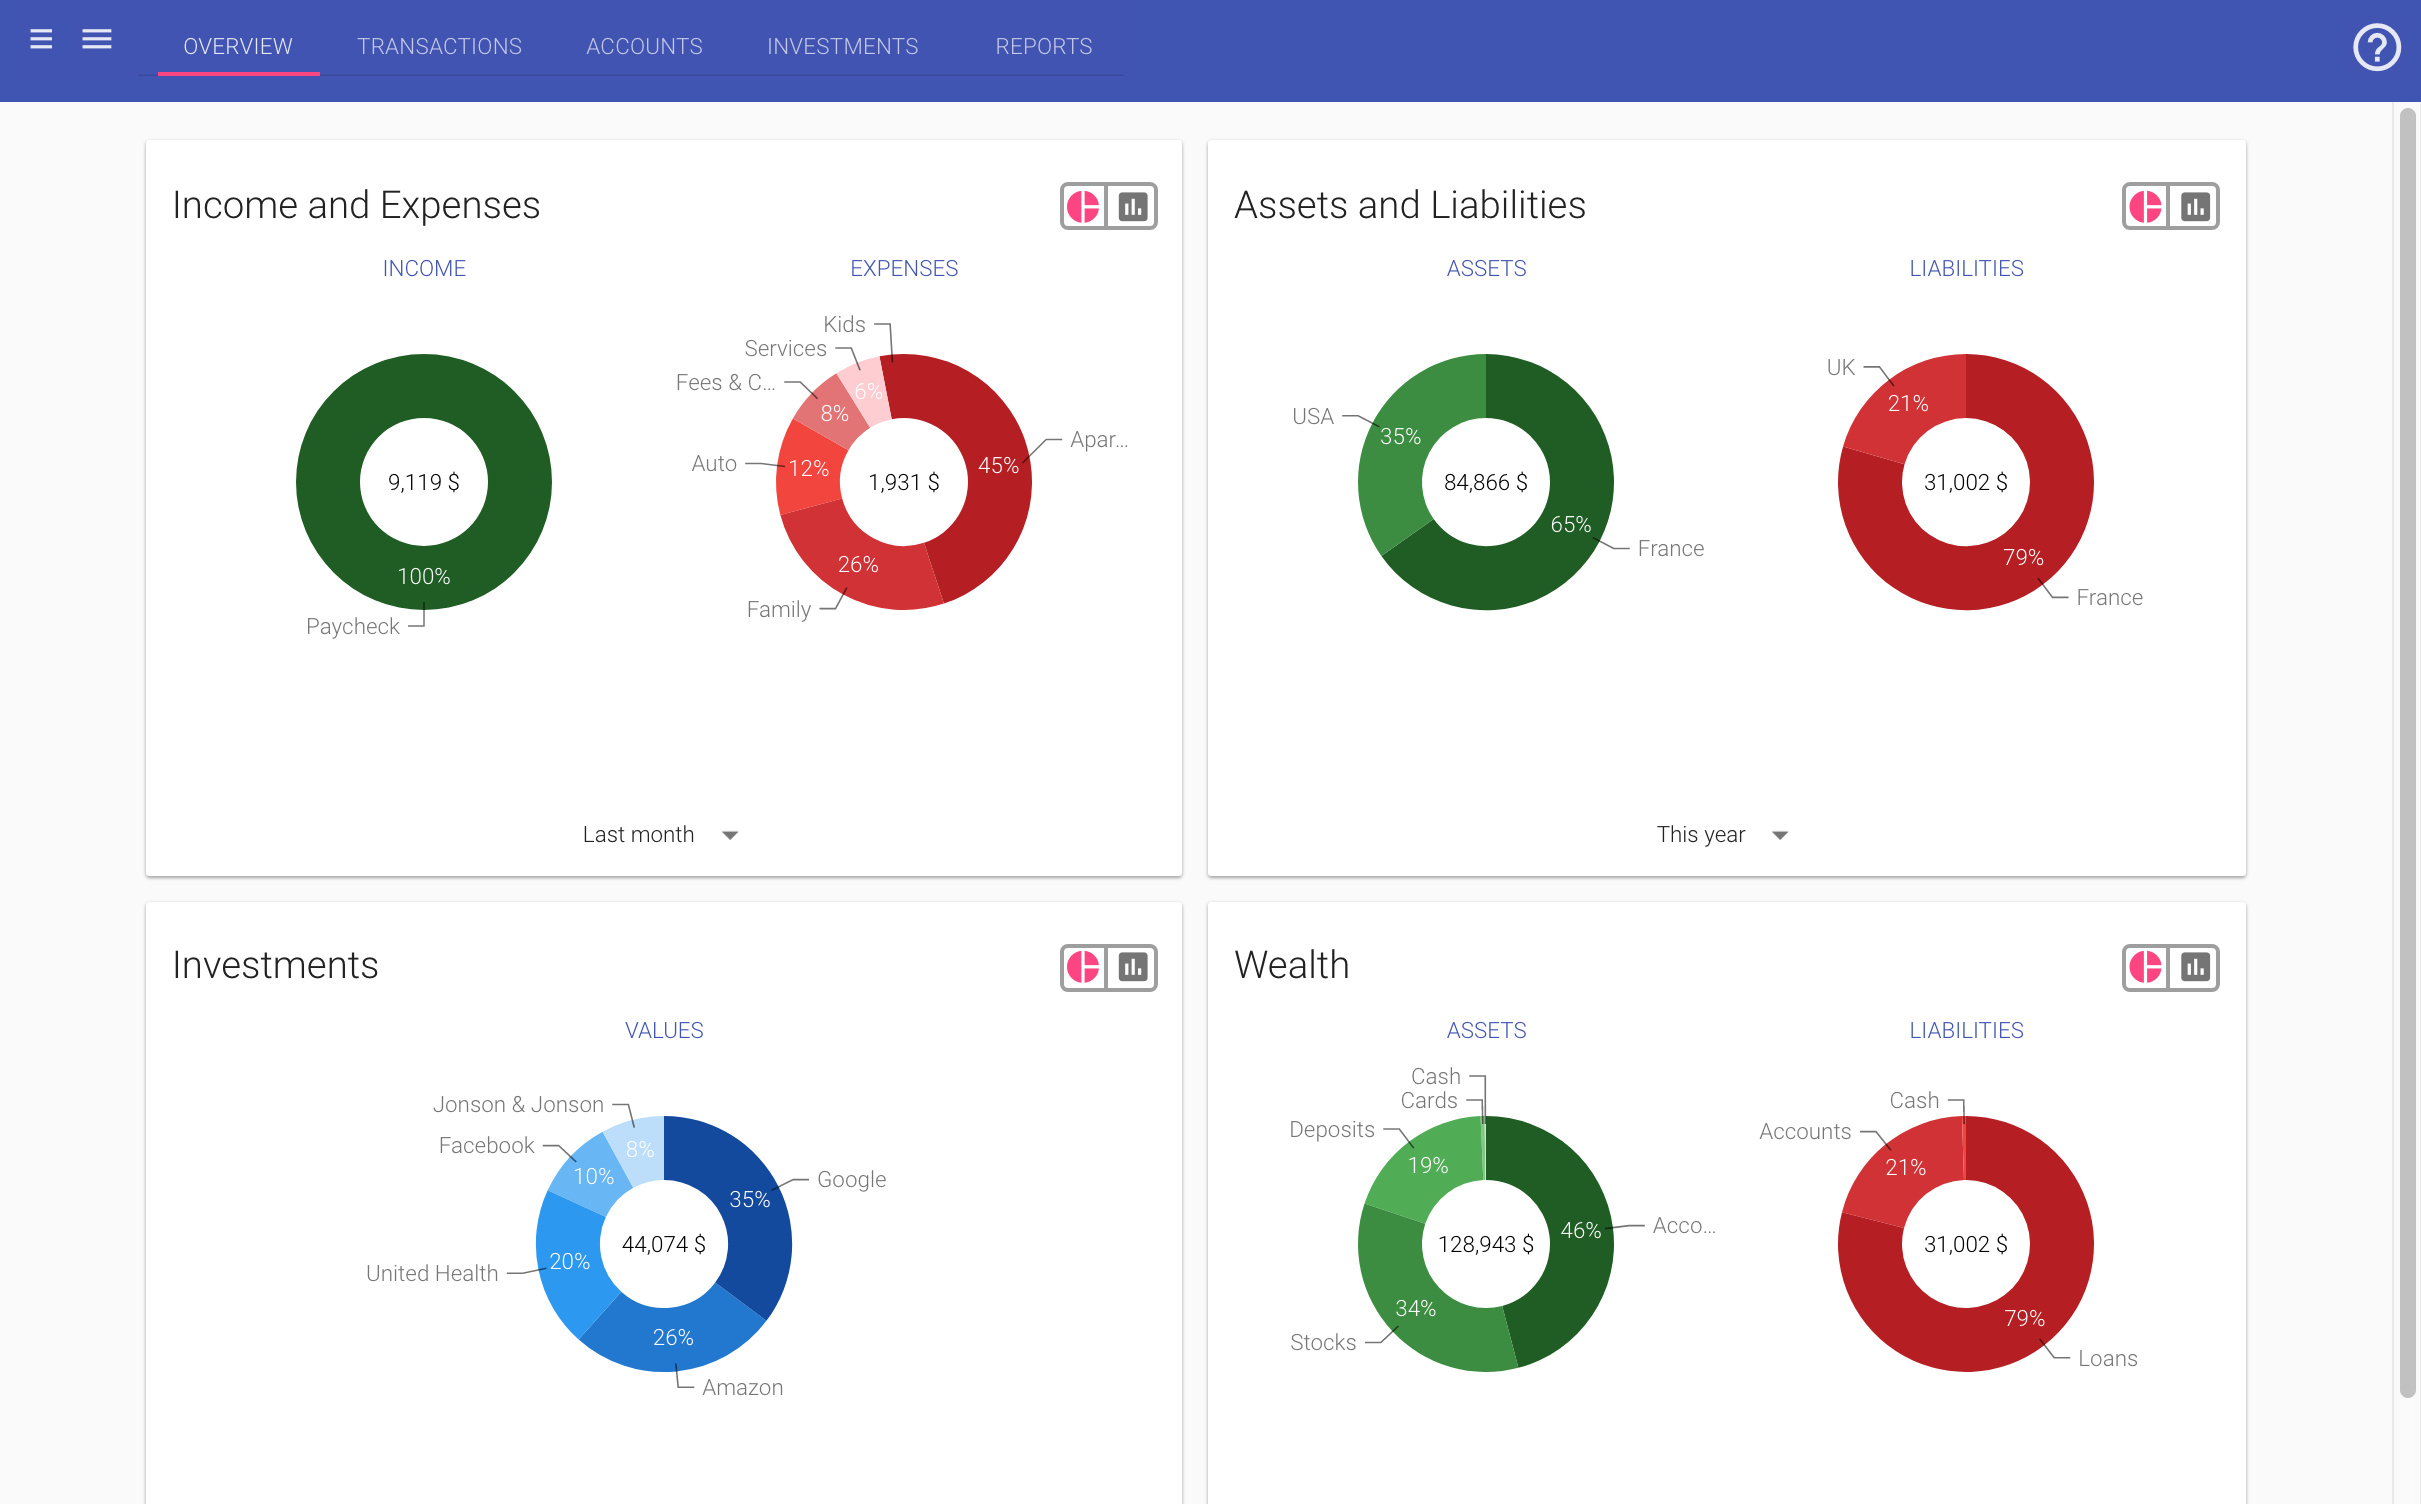Viewport: 2421px width, 1504px height.
Task: Open the Last month period dropdown
Action: [x=660, y=834]
